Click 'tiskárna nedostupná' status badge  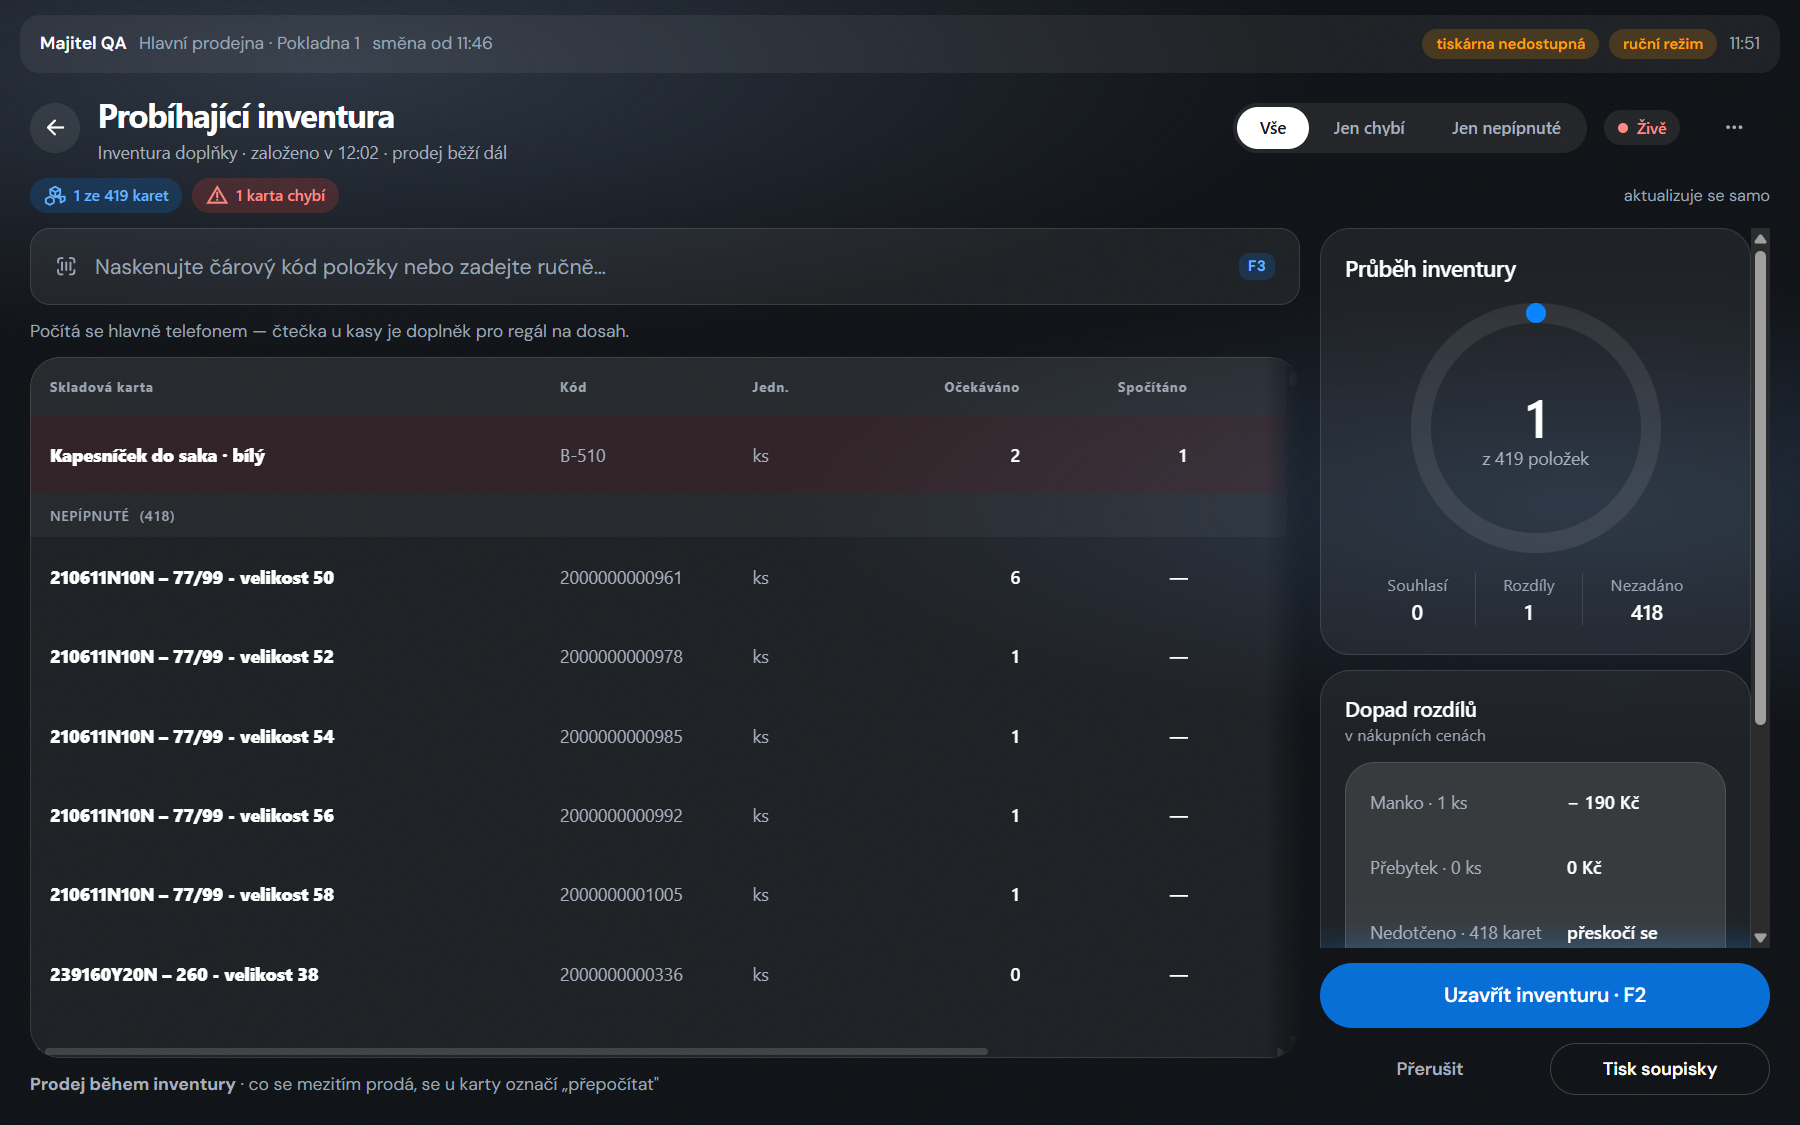[1510, 44]
